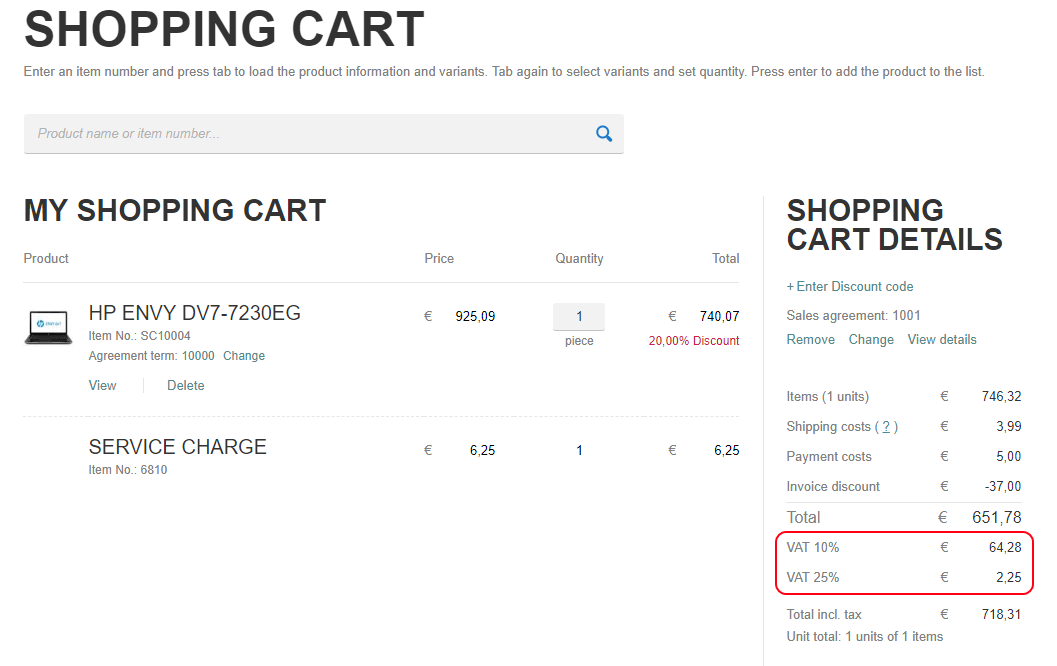Click the SHOPPING CART DETAILS heading

tap(895, 225)
